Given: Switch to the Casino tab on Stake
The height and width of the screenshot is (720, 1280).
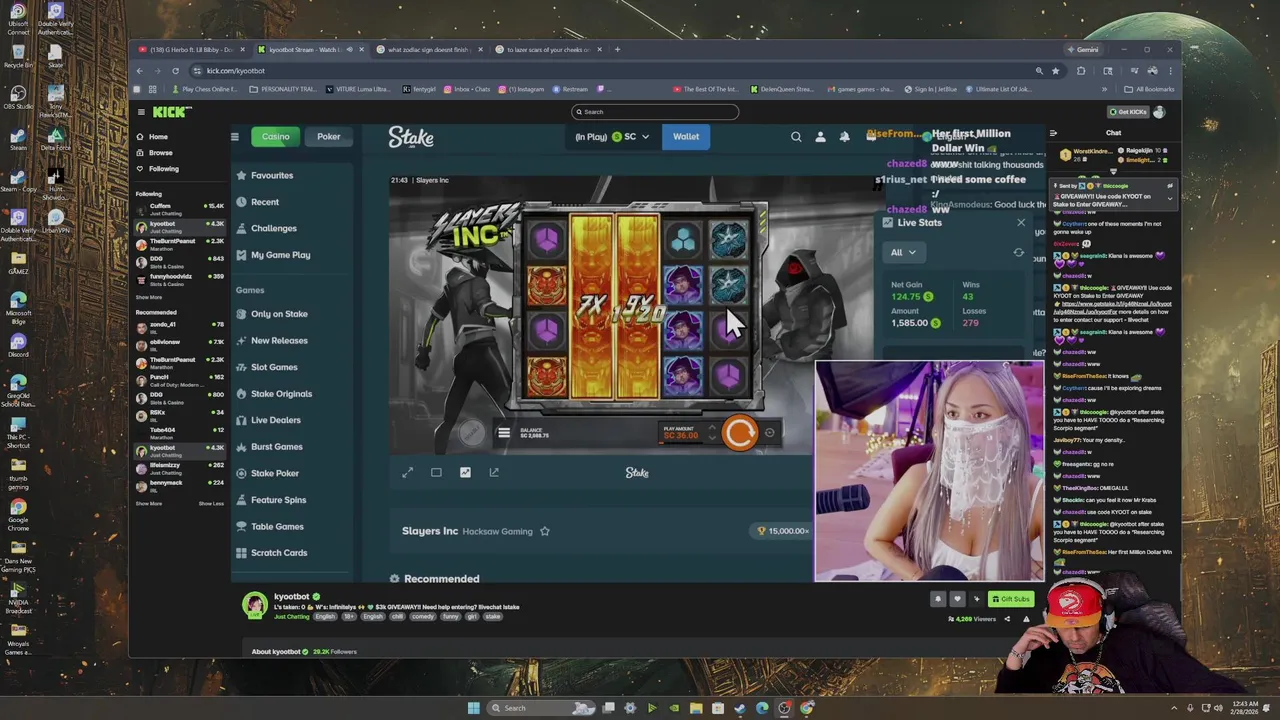Looking at the screenshot, I should coord(275,136).
